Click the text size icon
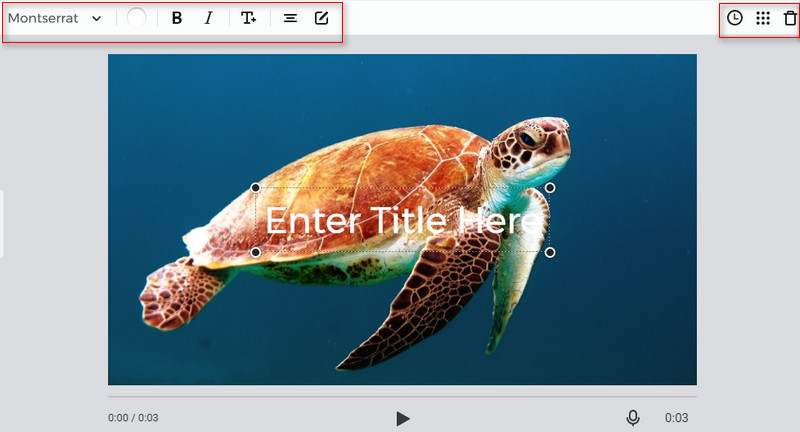 (x=248, y=18)
